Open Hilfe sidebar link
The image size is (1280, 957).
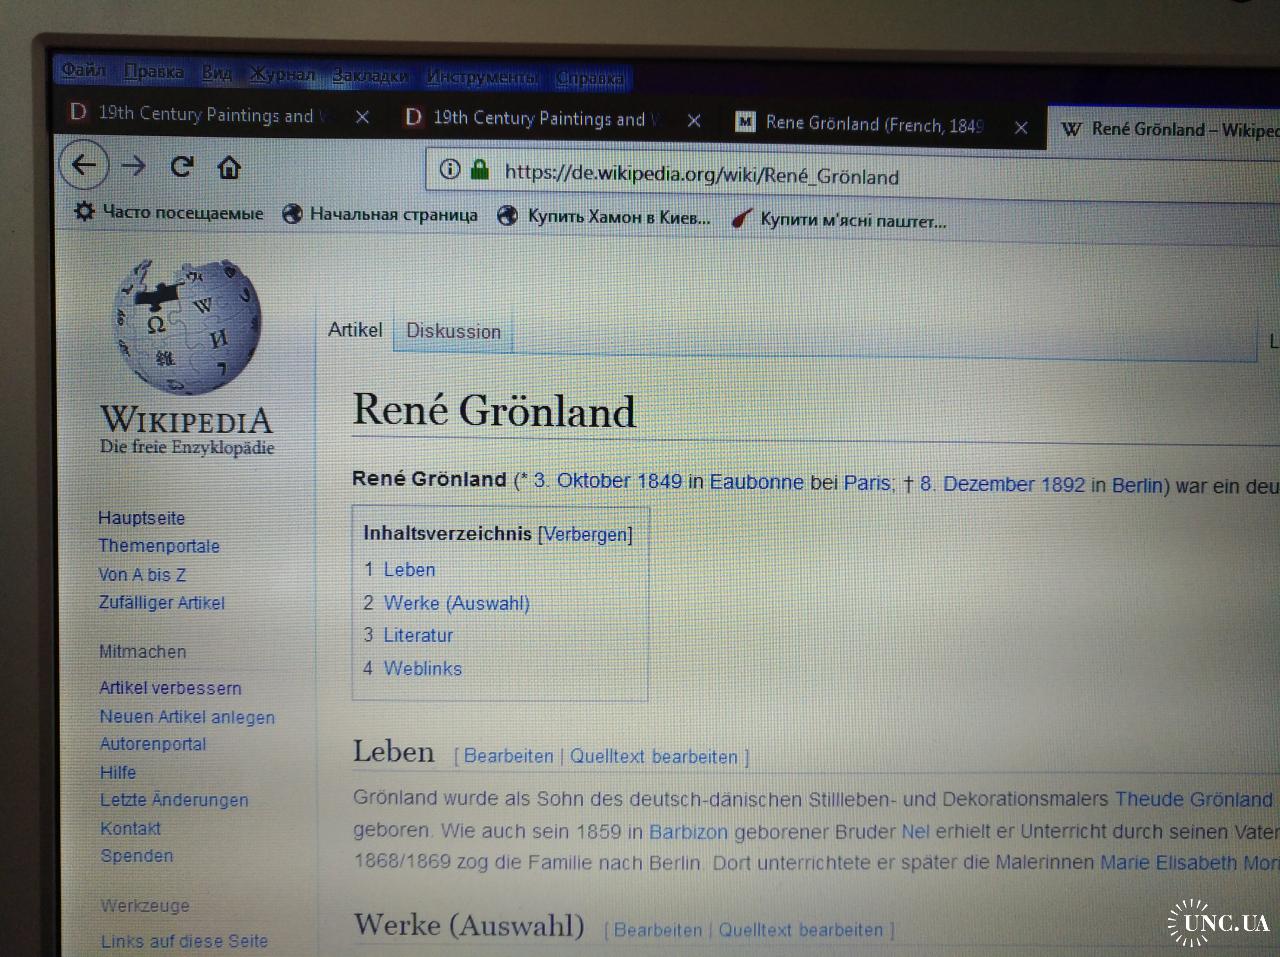pyautogui.click(x=118, y=772)
